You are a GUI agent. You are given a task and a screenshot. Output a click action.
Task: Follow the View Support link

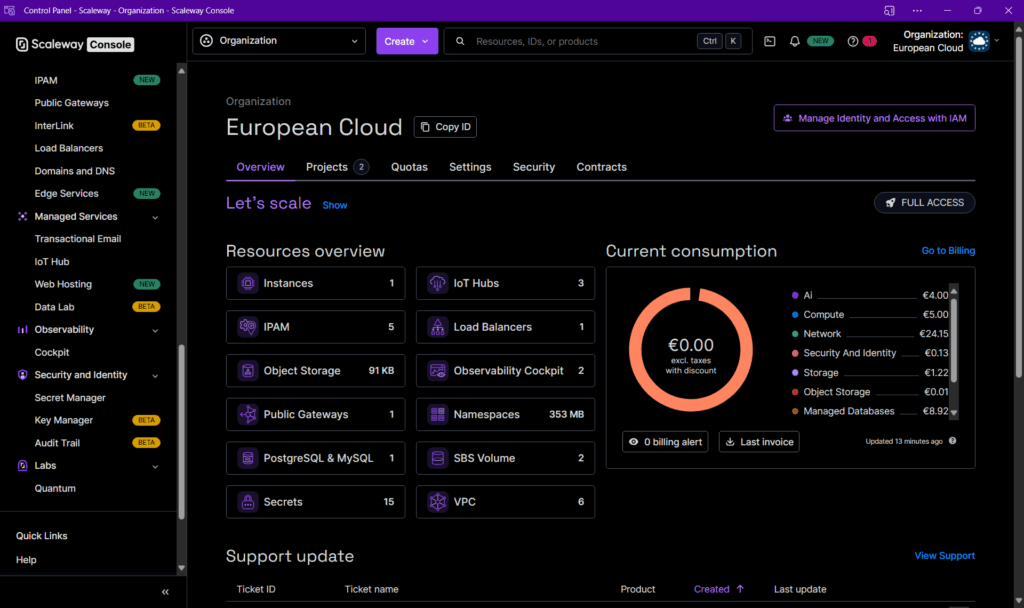[x=944, y=556]
